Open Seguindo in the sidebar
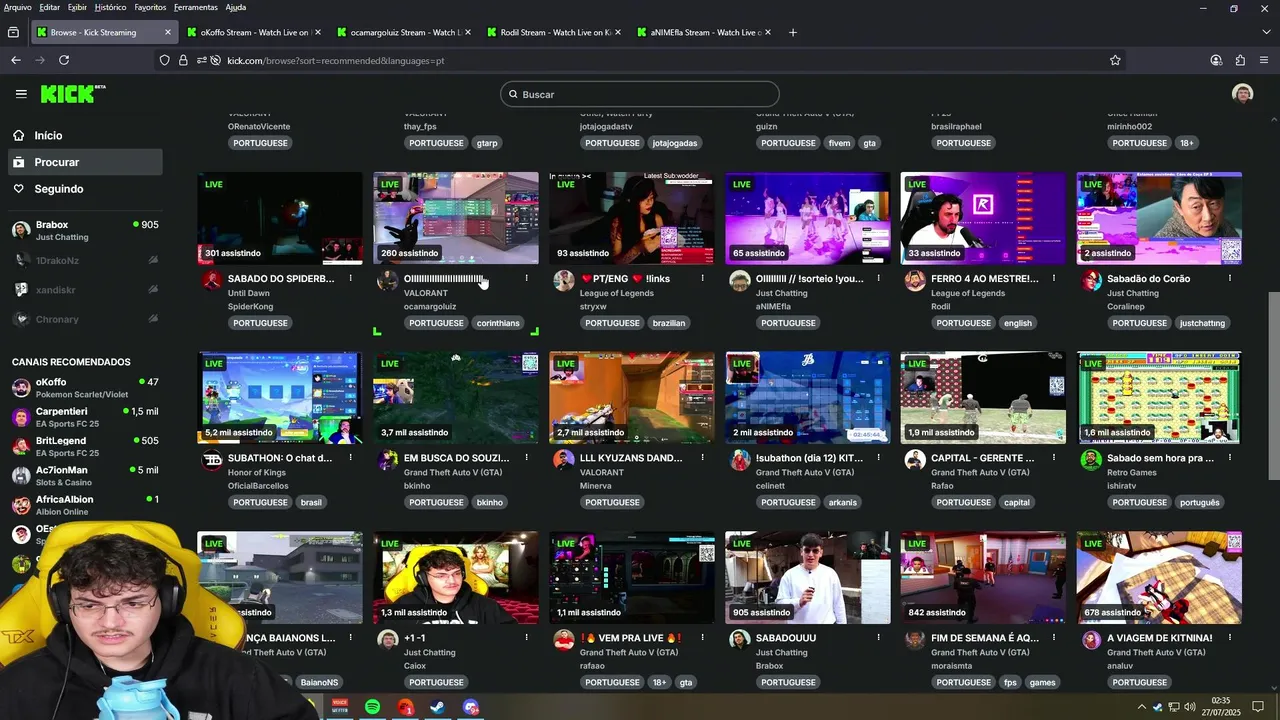Image resolution: width=1280 pixels, height=720 pixels. point(85,188)
